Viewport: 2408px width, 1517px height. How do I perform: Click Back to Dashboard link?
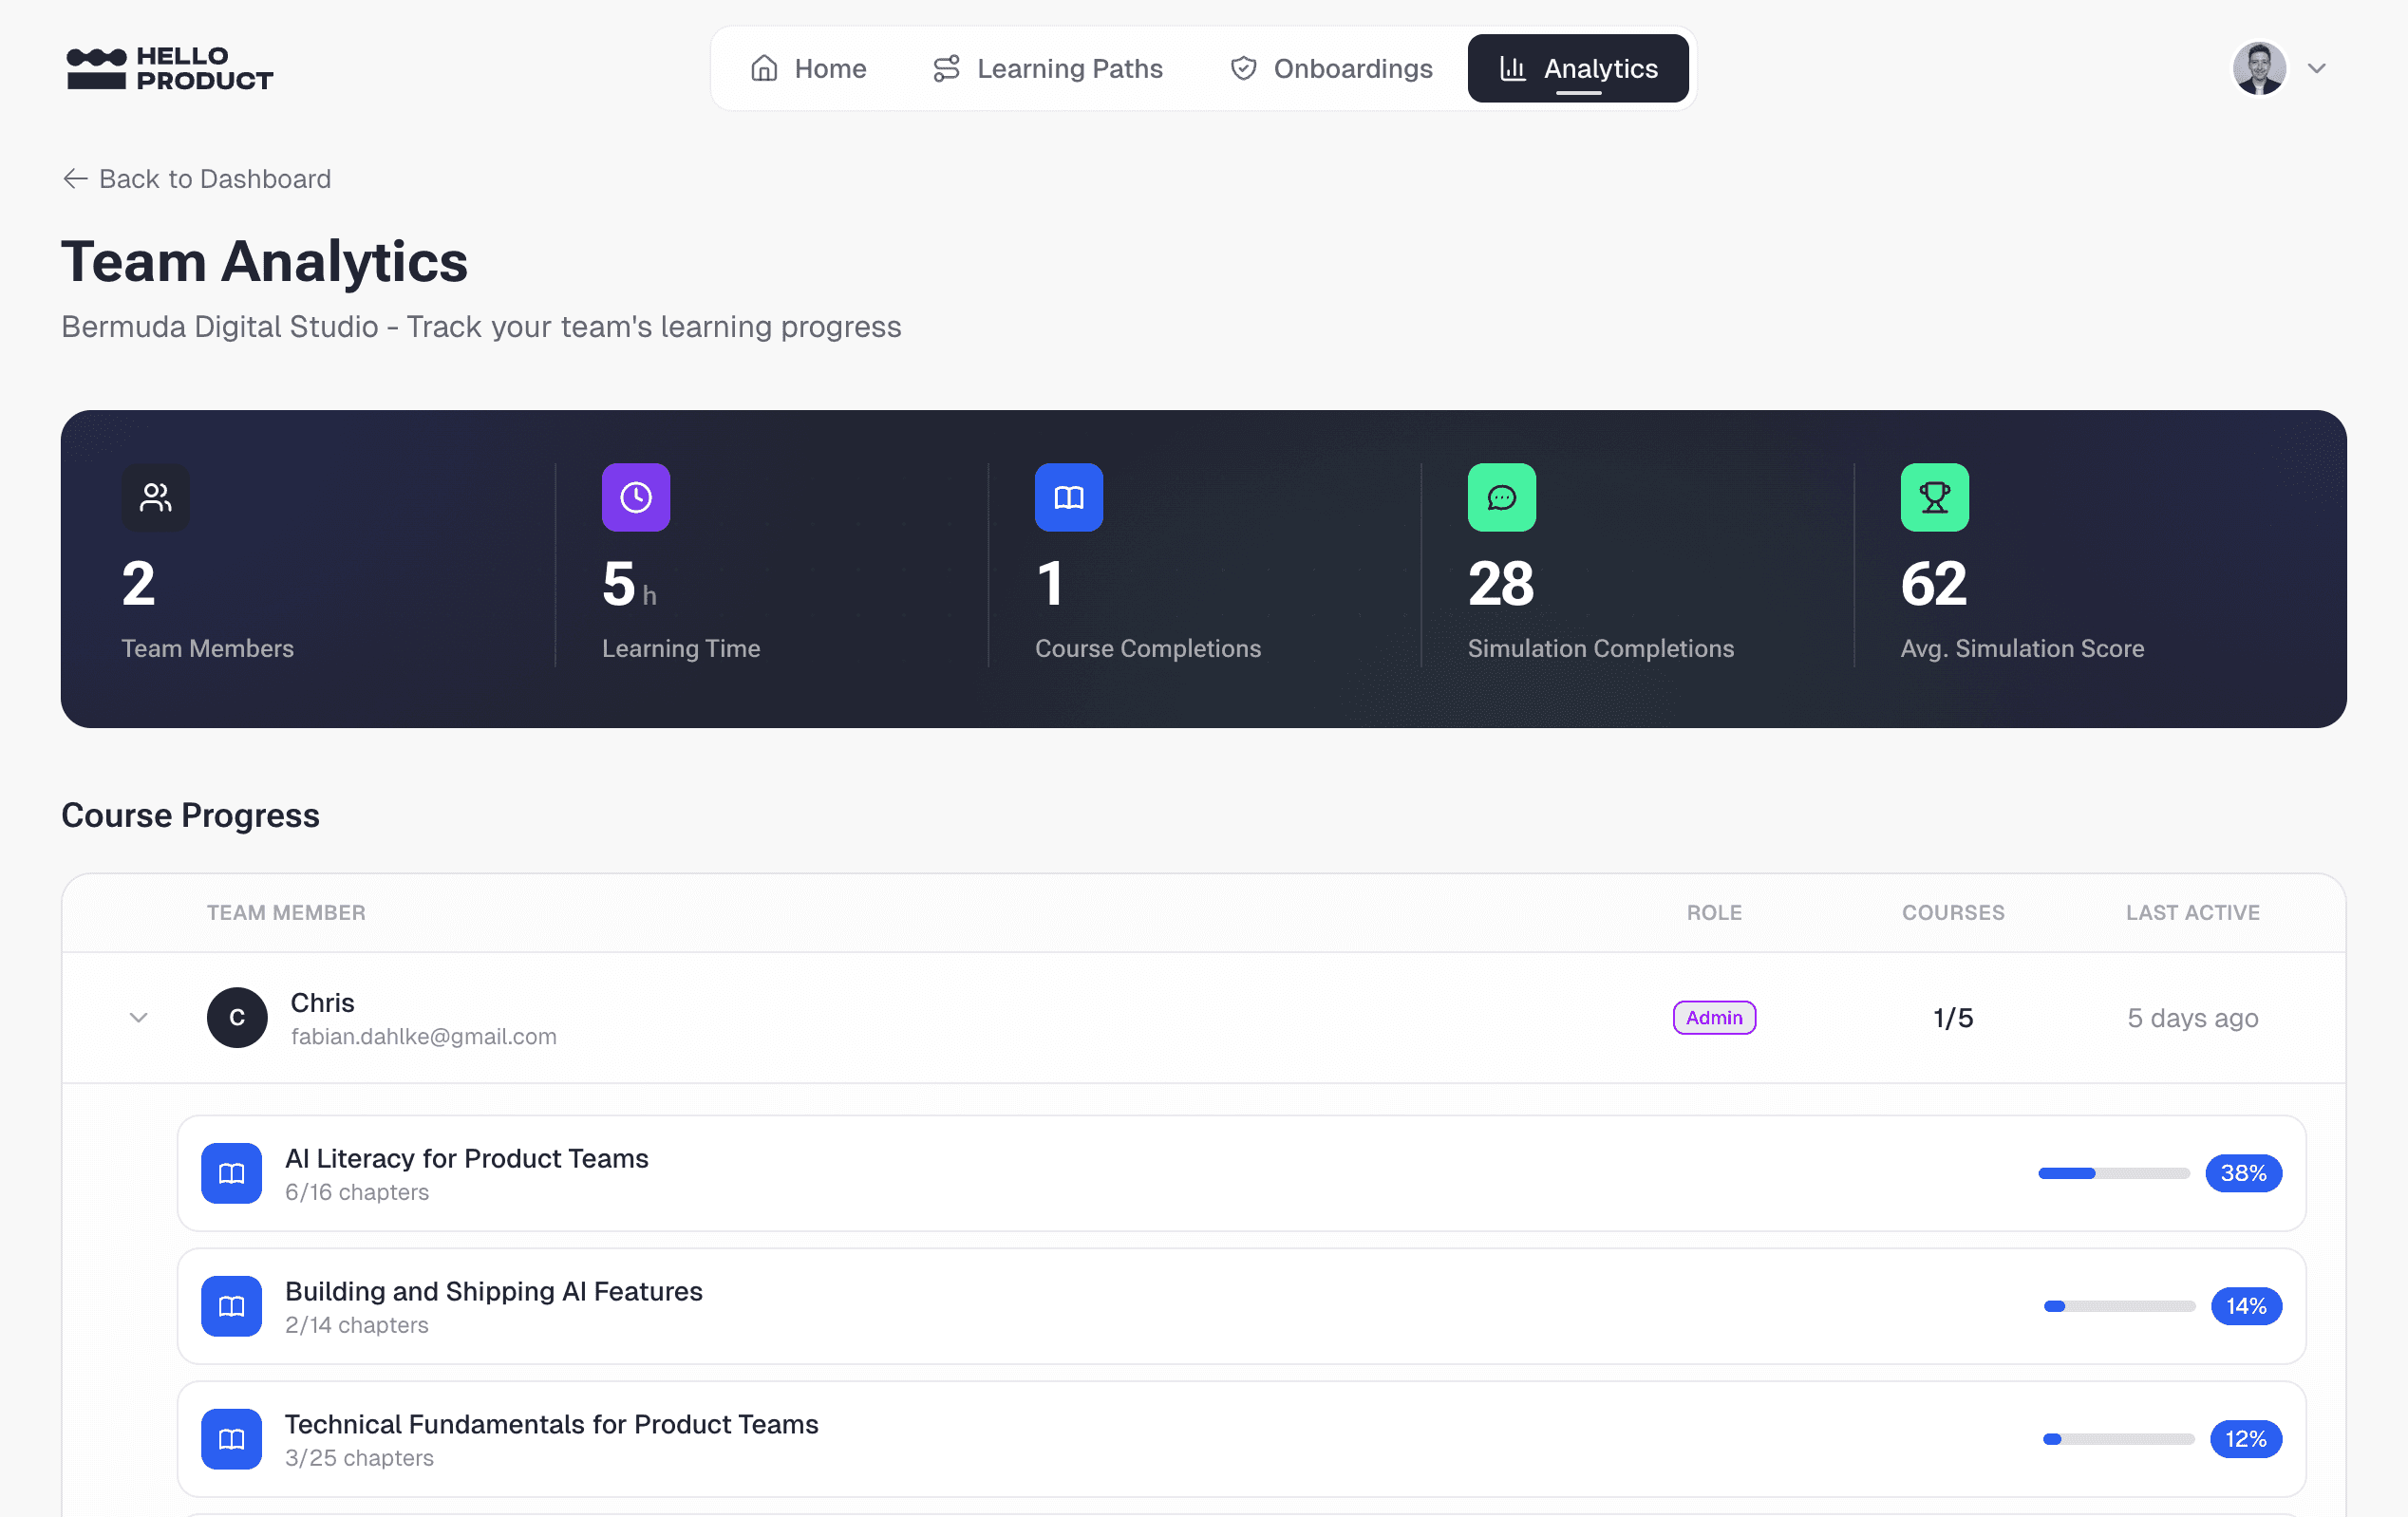tap(197, 178)
